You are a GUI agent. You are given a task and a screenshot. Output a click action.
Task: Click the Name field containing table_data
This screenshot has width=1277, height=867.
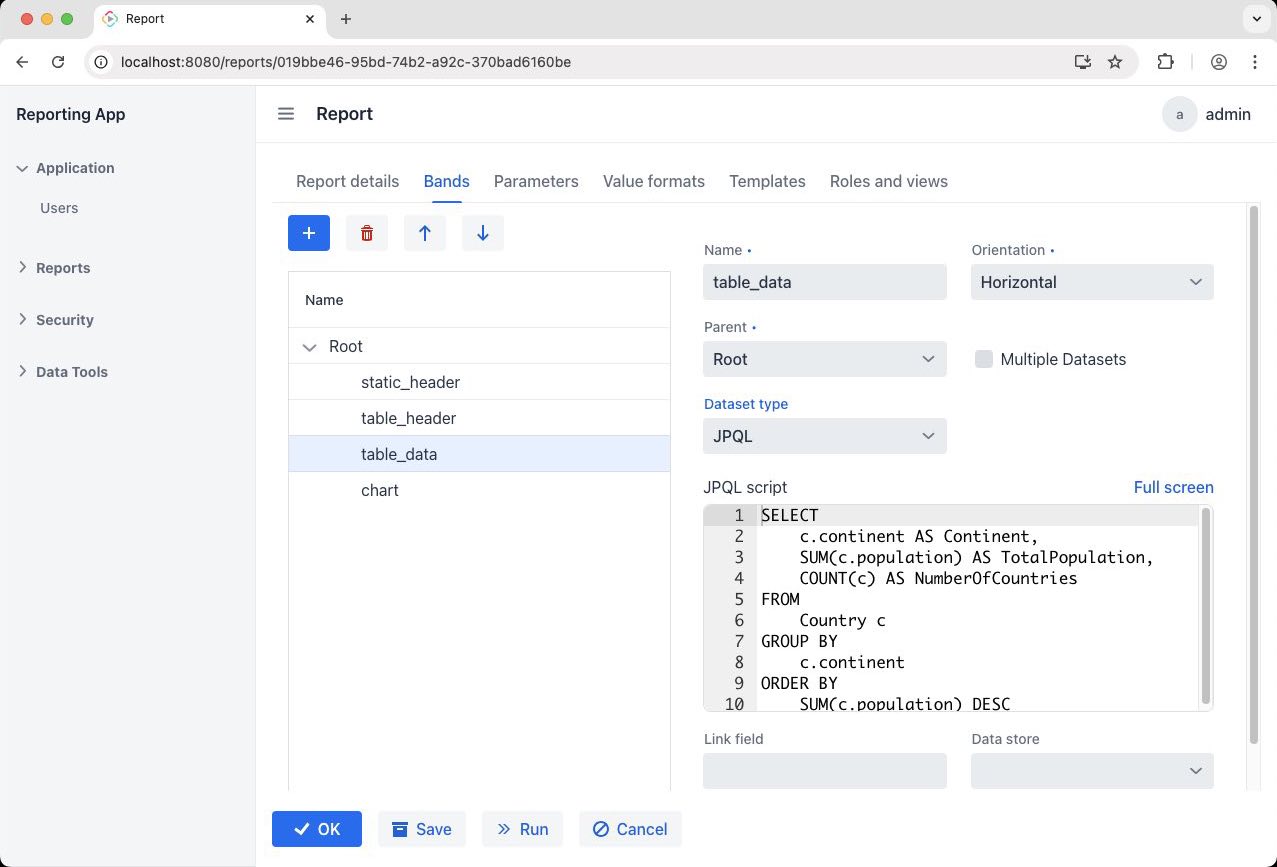click(825, 282)
